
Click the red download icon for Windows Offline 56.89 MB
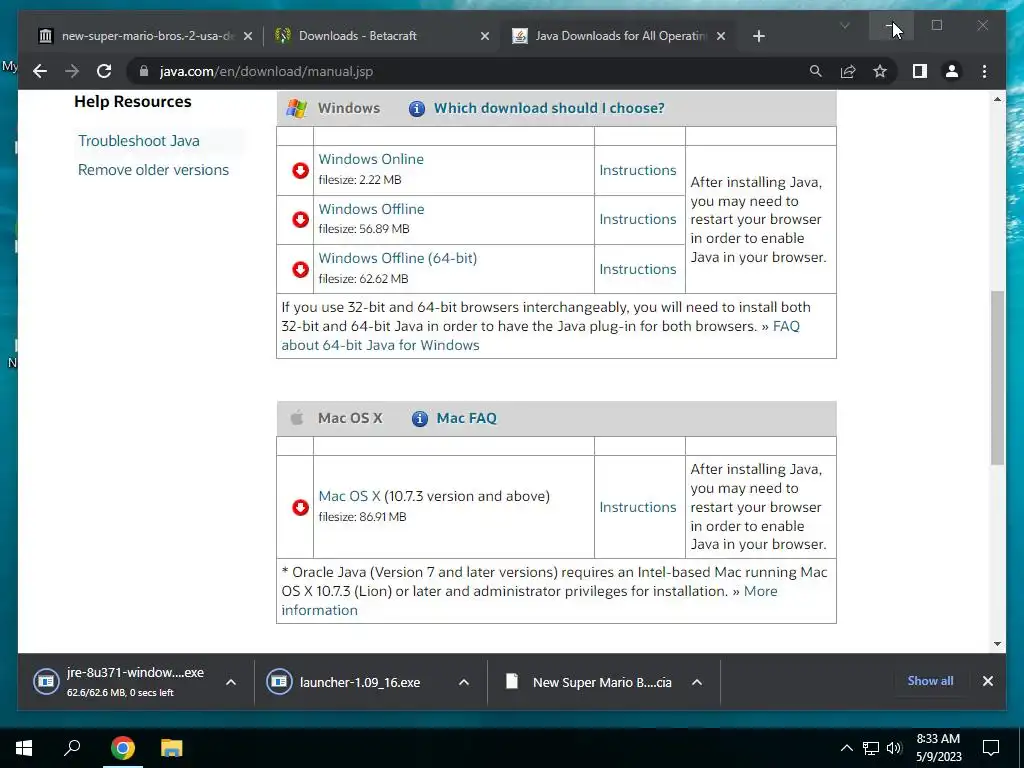click(x=300, y=219)
